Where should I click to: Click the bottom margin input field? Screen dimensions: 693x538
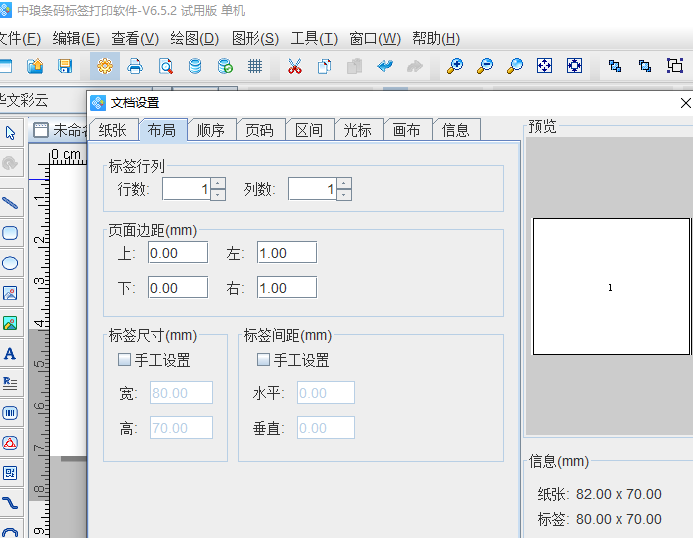[178, 287]
